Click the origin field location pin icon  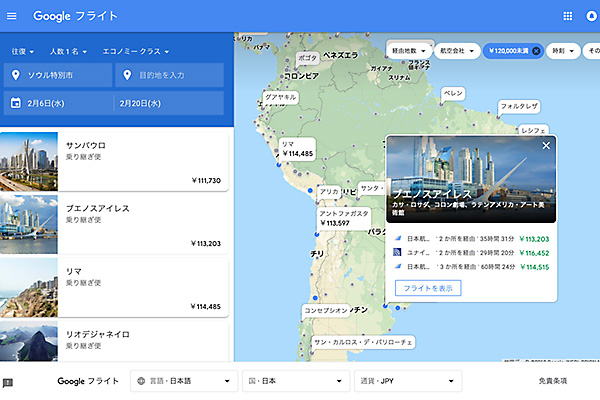coord(15,75)
